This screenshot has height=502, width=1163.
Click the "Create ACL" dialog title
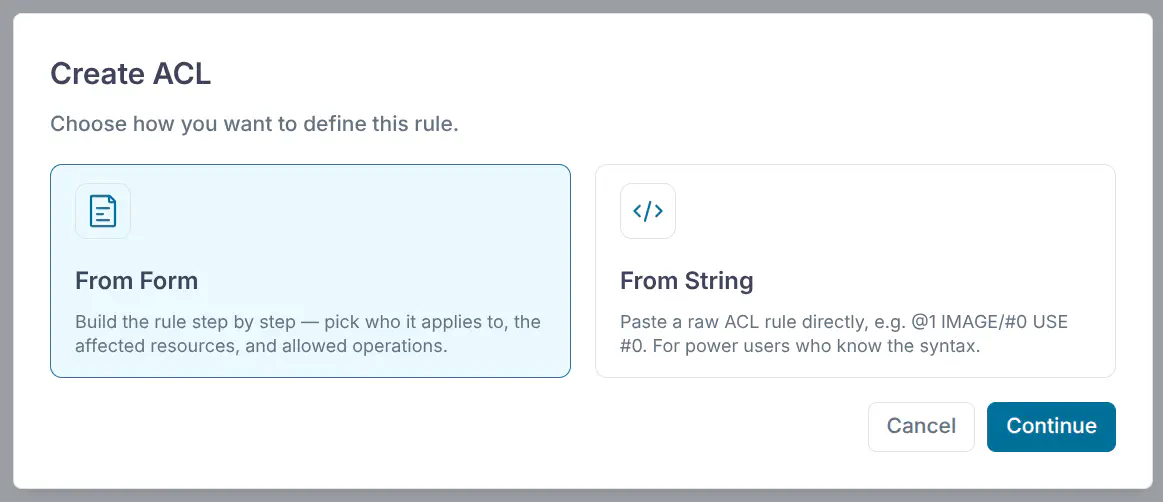[131, 74]
